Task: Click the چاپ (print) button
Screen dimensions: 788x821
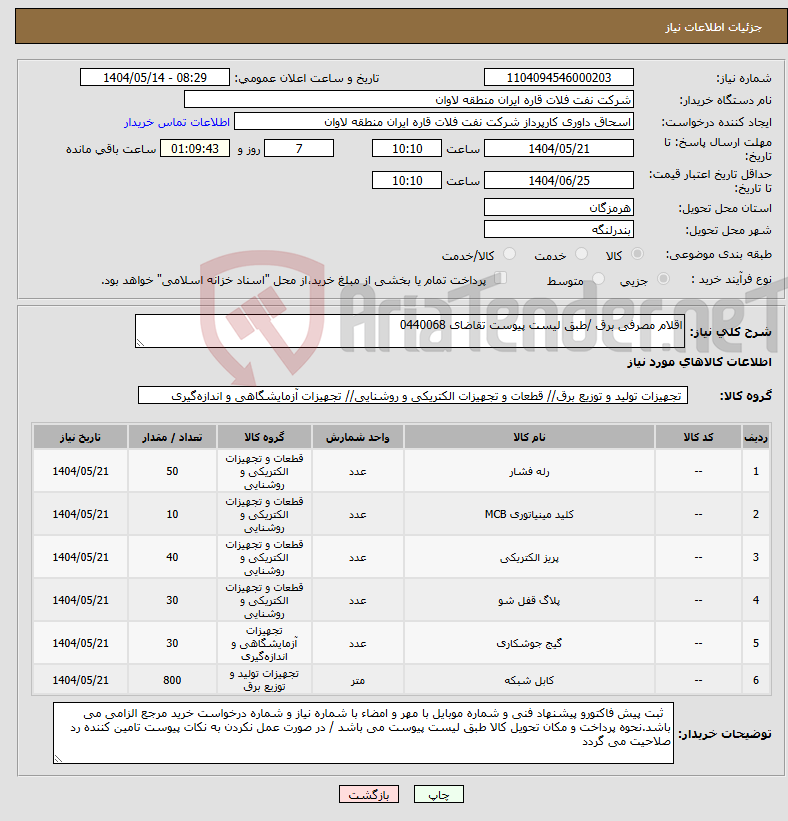Action: (438, 794)
